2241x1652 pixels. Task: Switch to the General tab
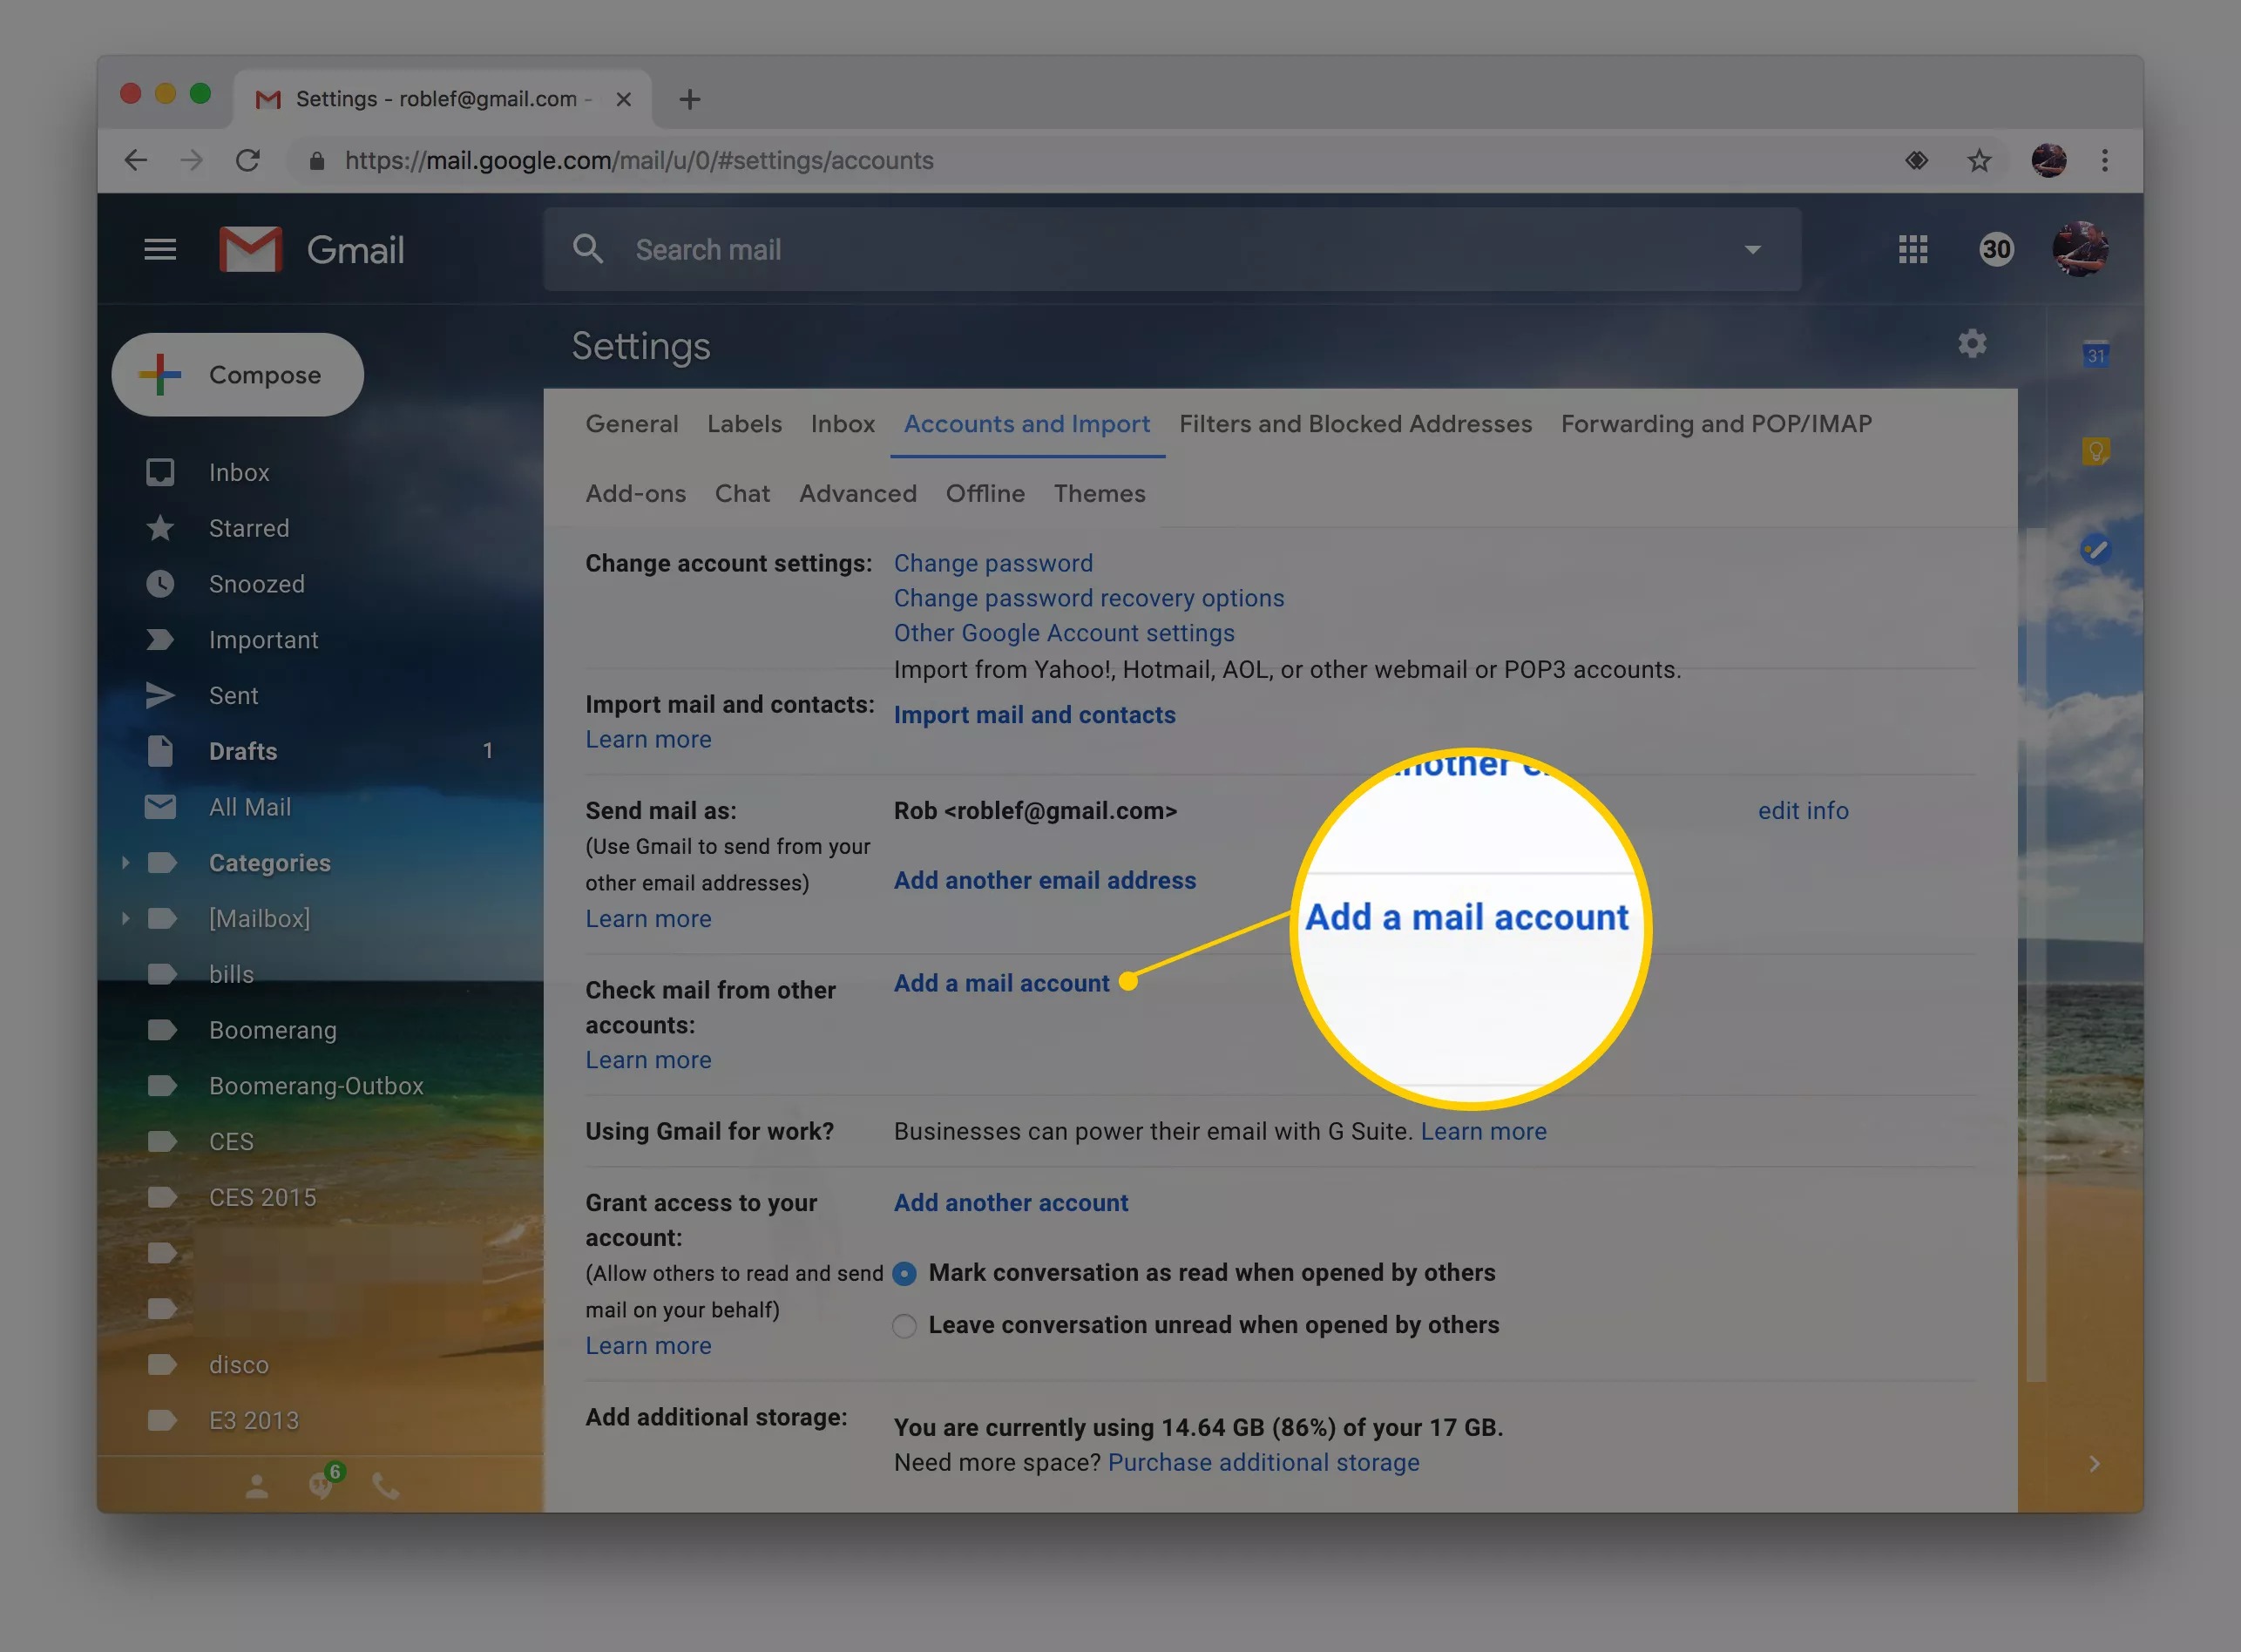click(x=632, y=424)
